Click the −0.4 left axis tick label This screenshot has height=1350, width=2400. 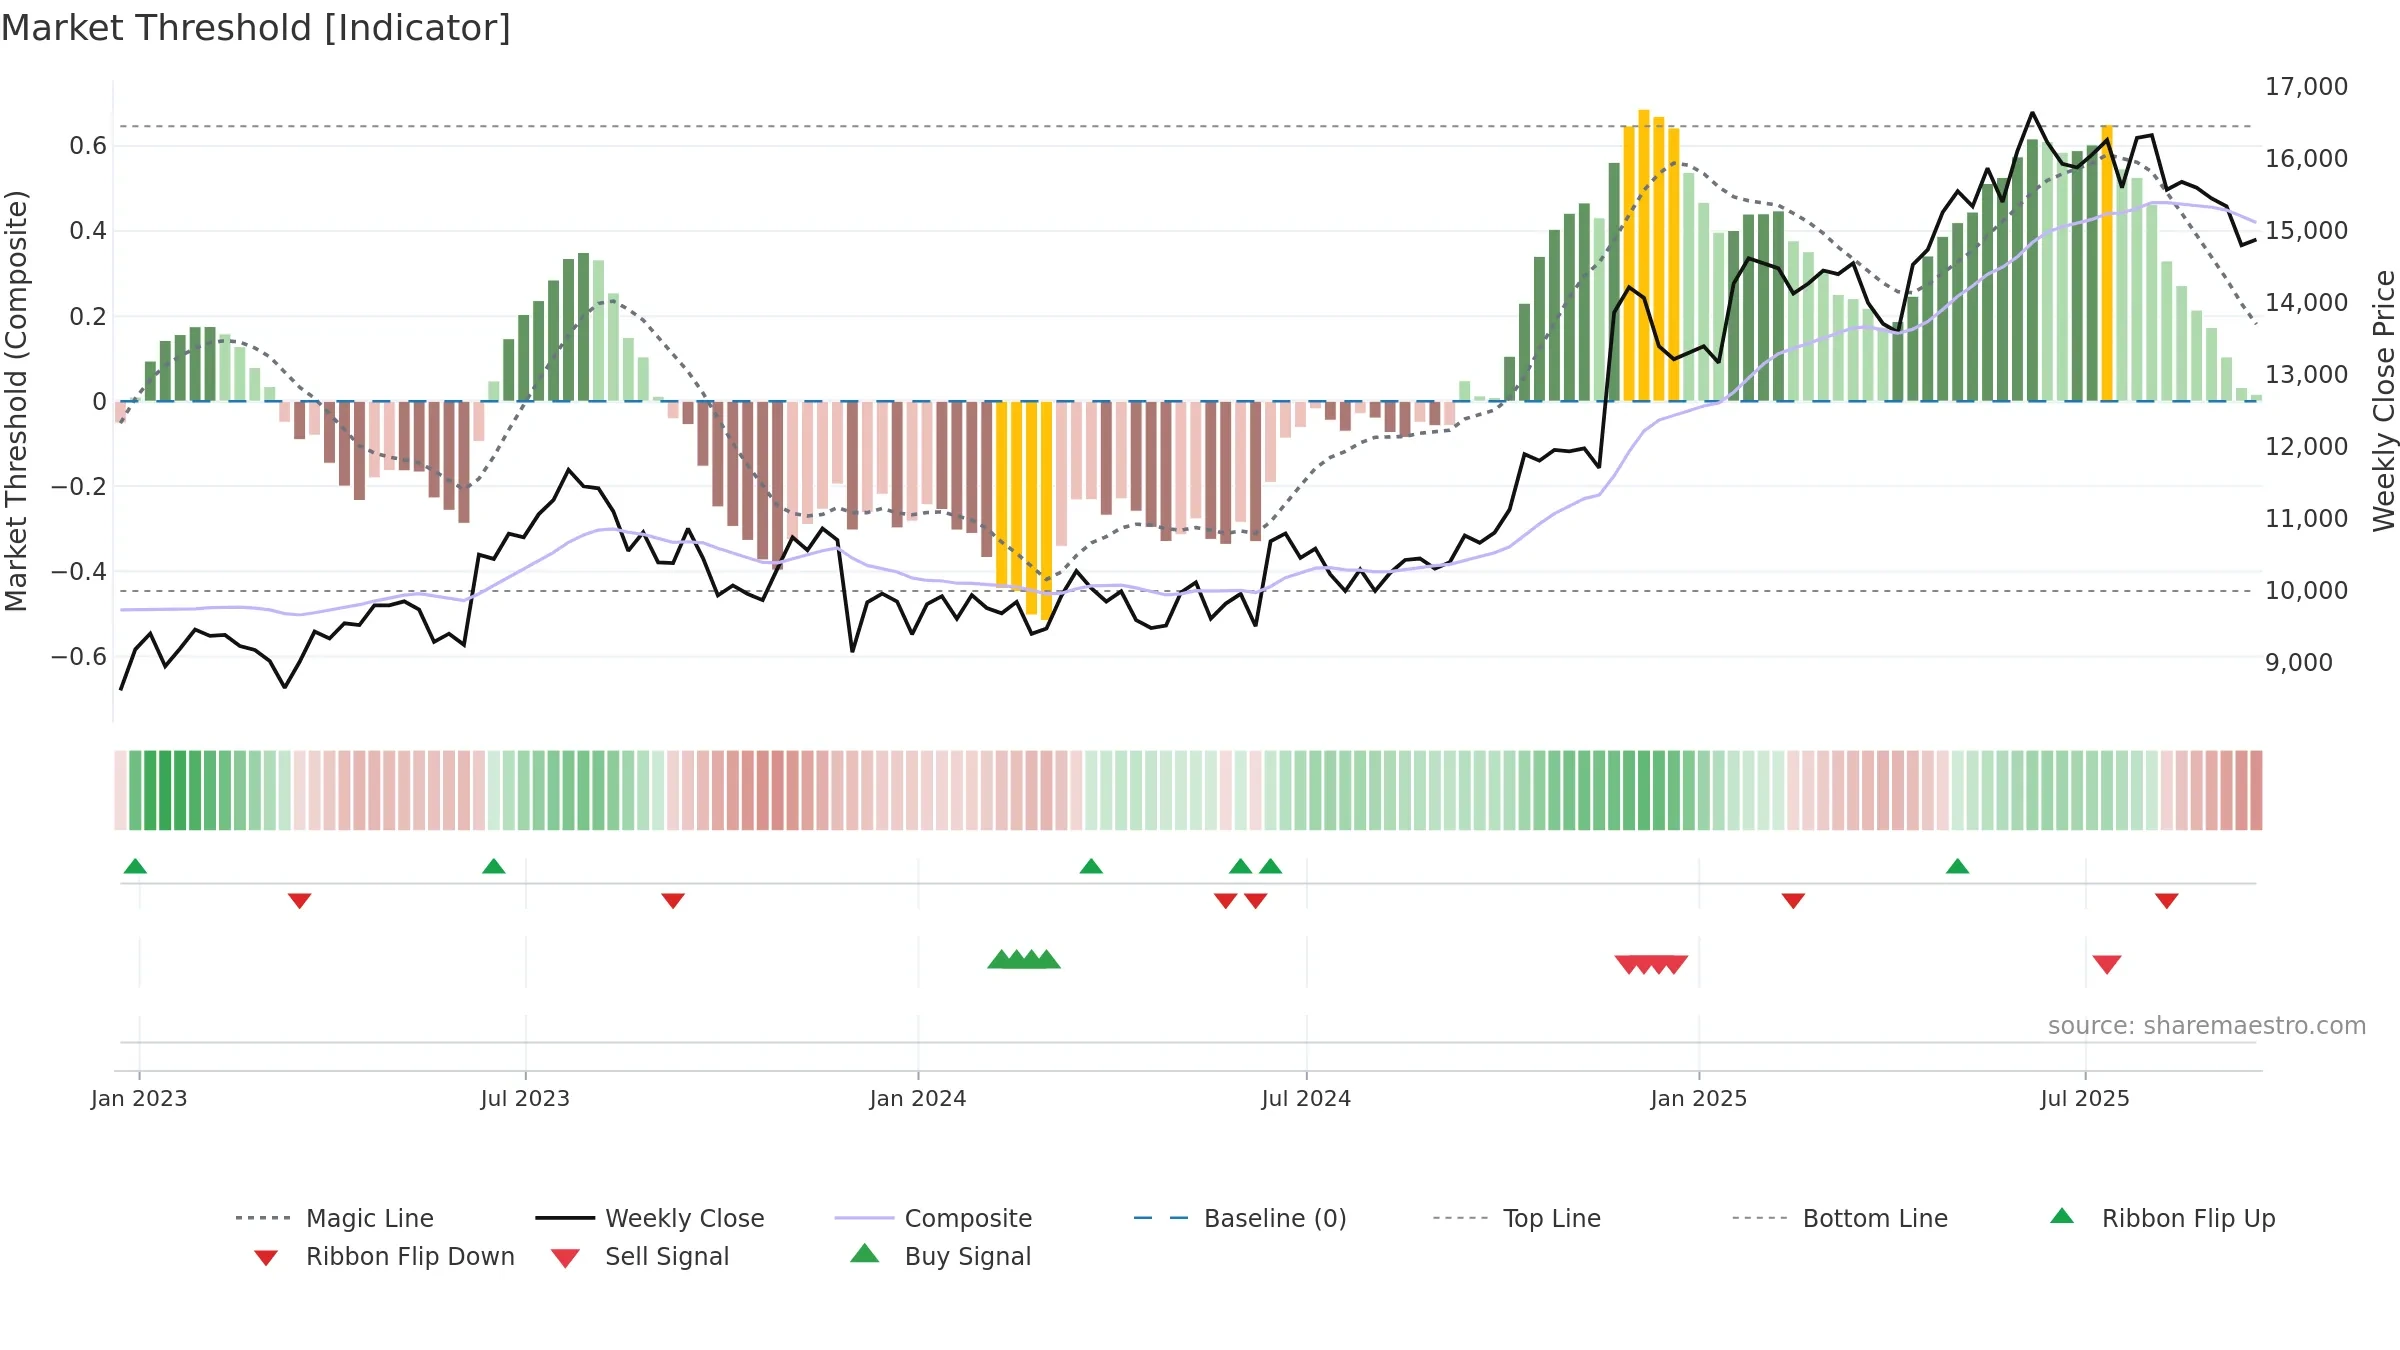pyautogui.click(x=79, y=572)
